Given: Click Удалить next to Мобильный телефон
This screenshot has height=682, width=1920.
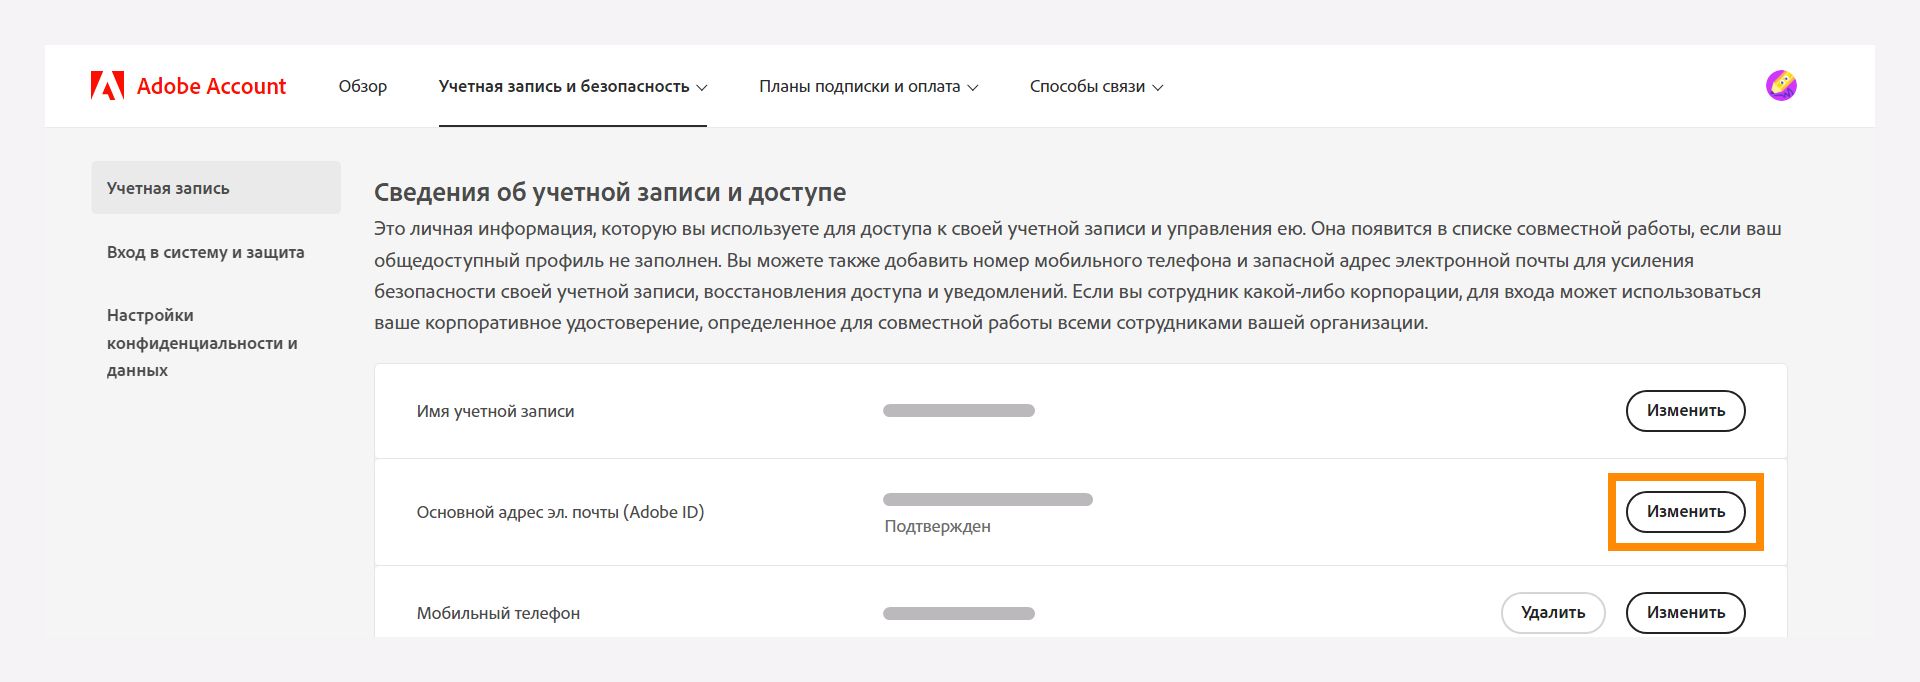Looking at the screenshot, I should (x=1553, y=613).
